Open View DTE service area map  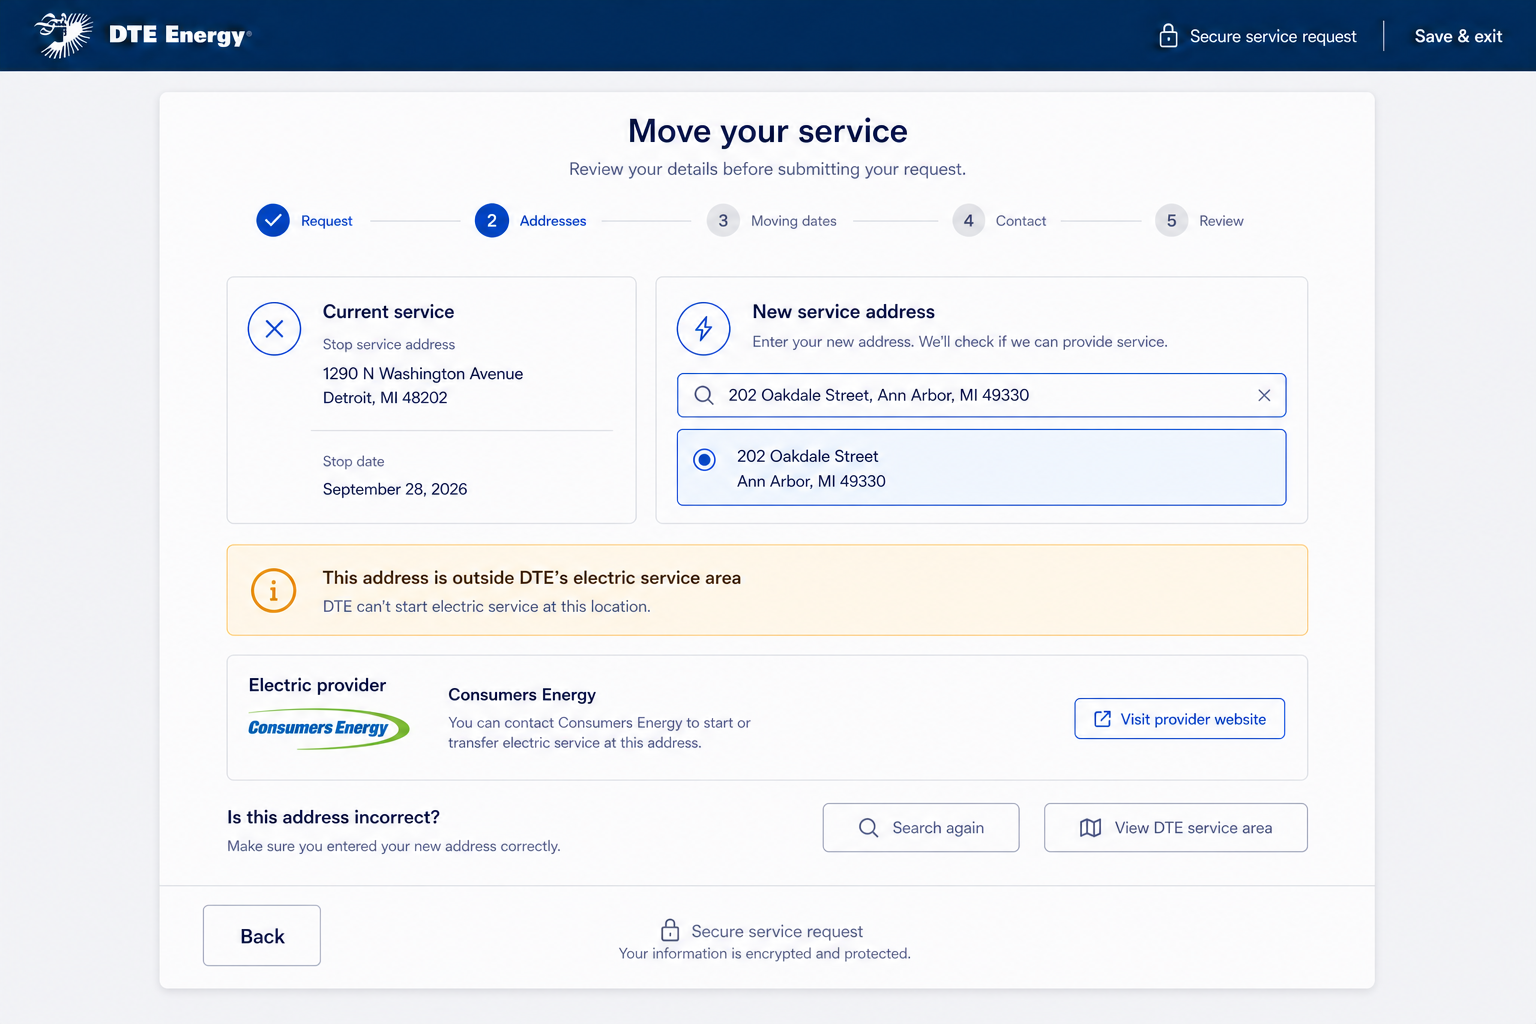pyautogui.click(x=1176, y=828)
